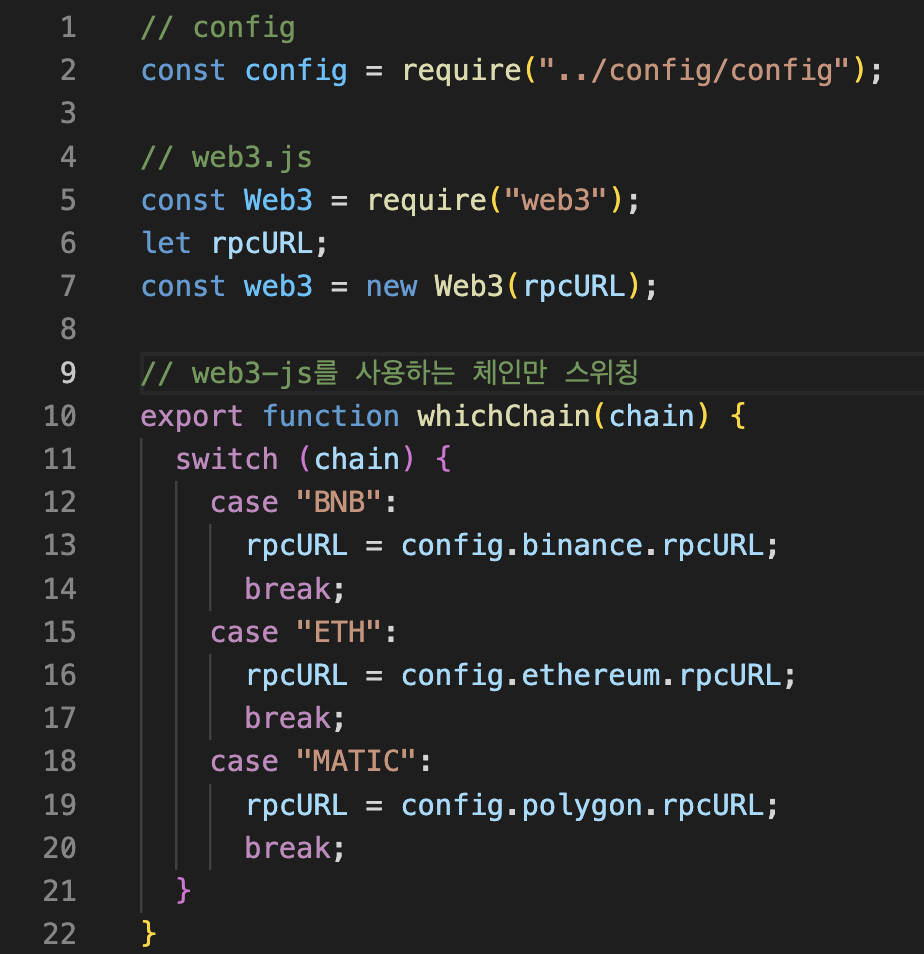Click the "web3" string in require call
Viewport: 924px width, 954px height.
[x=555, y=201]
